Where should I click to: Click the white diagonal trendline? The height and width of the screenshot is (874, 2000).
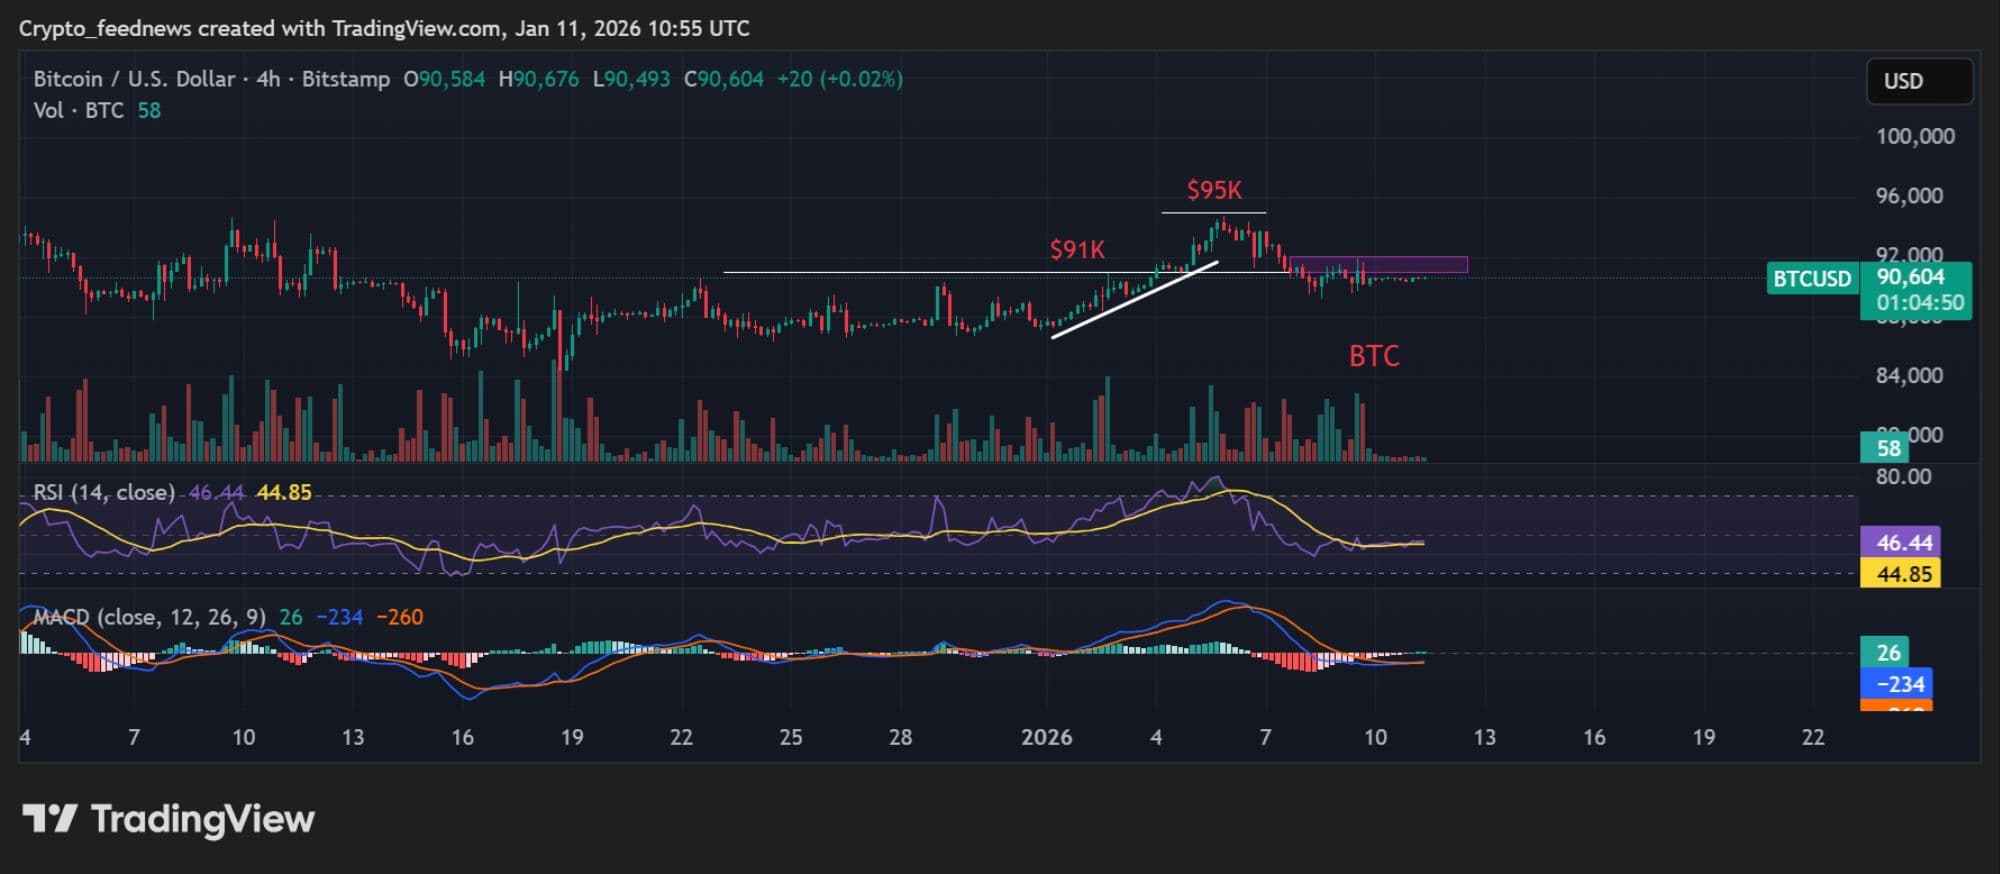(1134, 300)
